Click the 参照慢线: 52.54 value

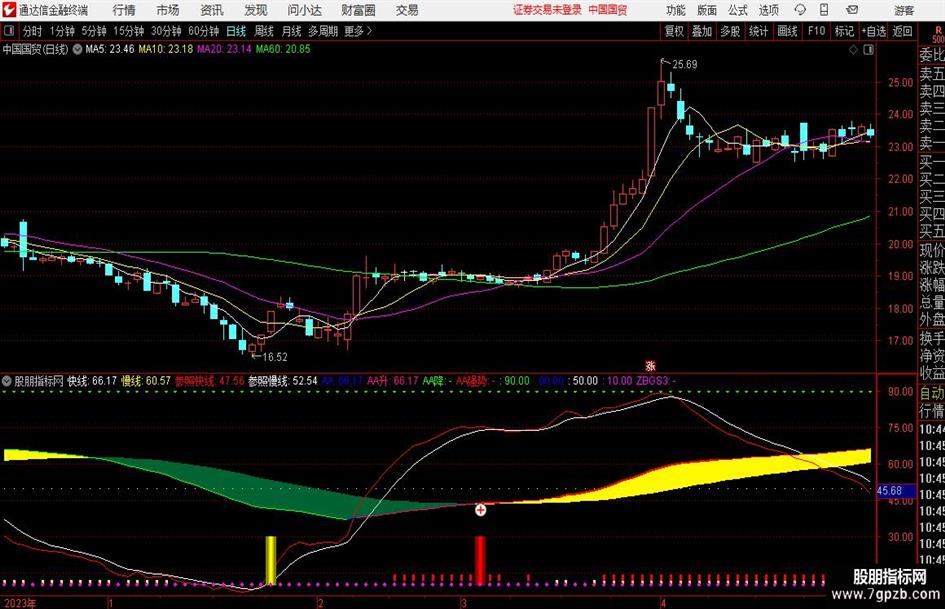tap(283, 381)
